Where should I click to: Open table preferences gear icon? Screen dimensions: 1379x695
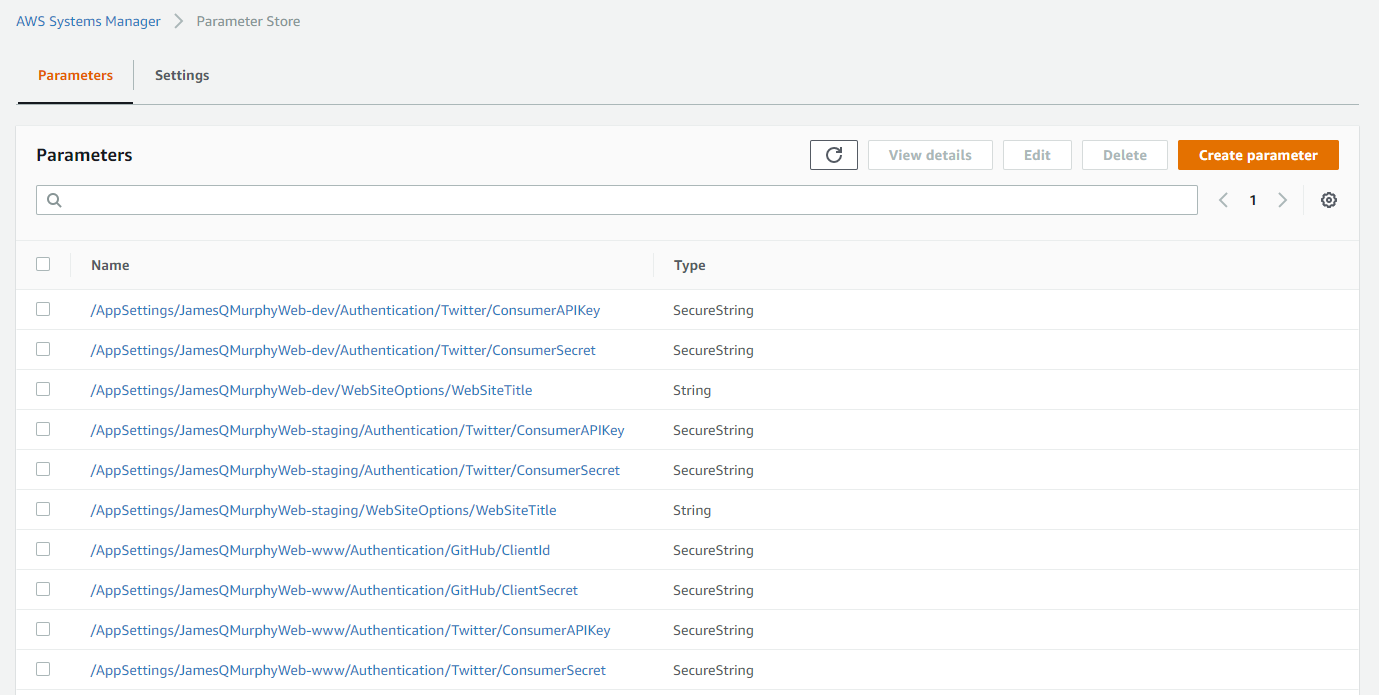pos(1329,200)
